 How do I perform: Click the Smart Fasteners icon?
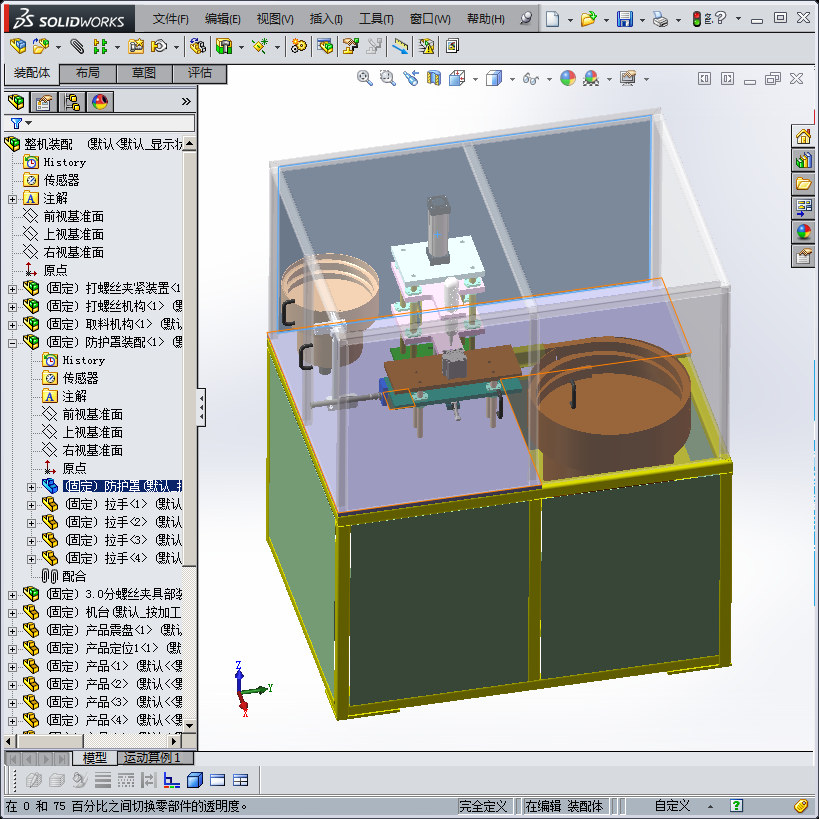[x=136, y=46]
